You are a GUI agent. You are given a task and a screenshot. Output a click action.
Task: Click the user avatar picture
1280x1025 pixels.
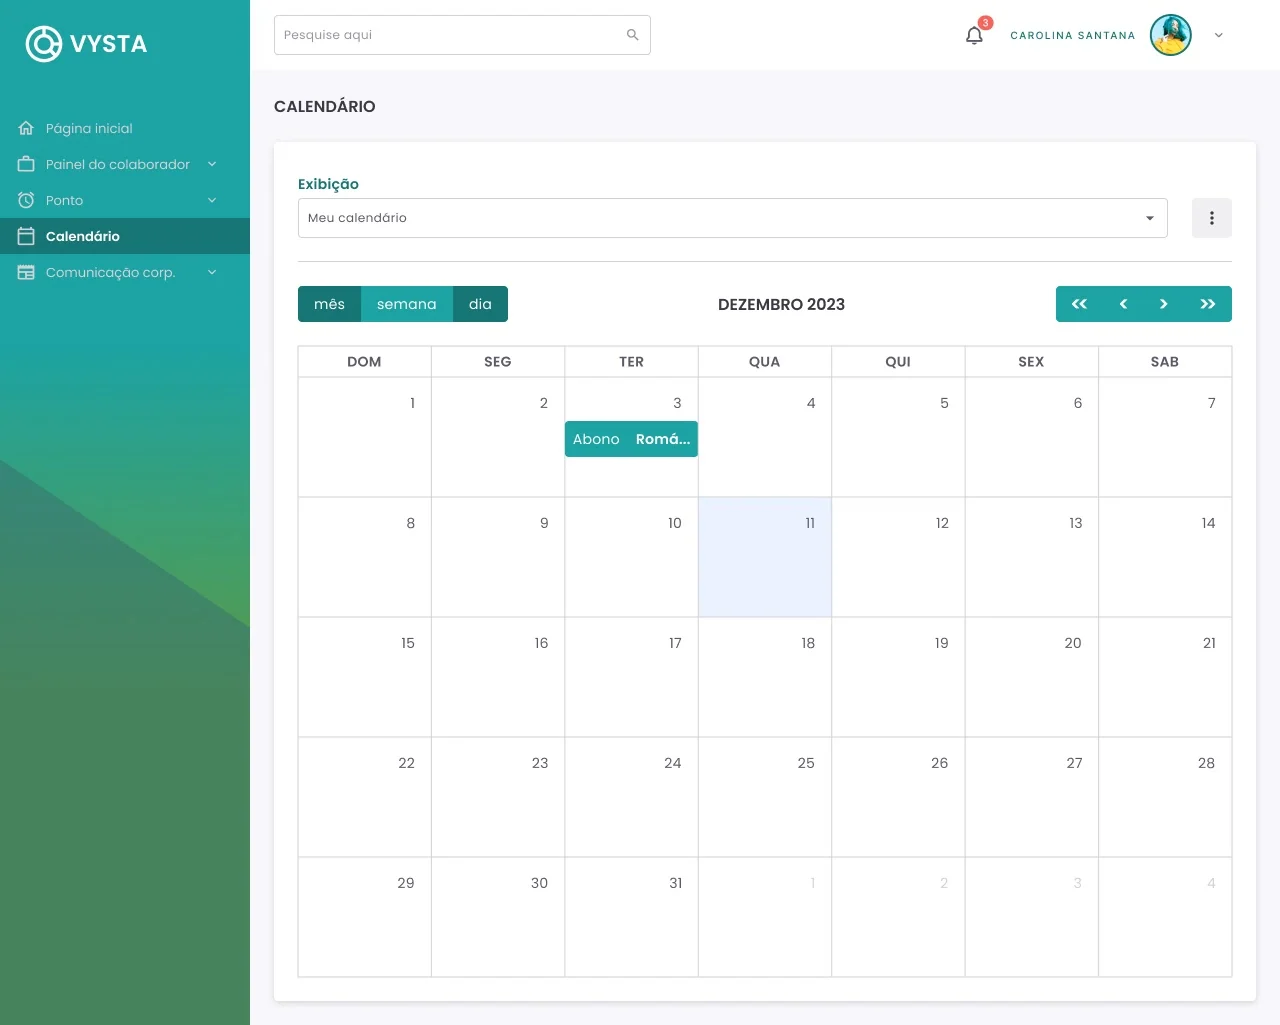(1171, 35)
